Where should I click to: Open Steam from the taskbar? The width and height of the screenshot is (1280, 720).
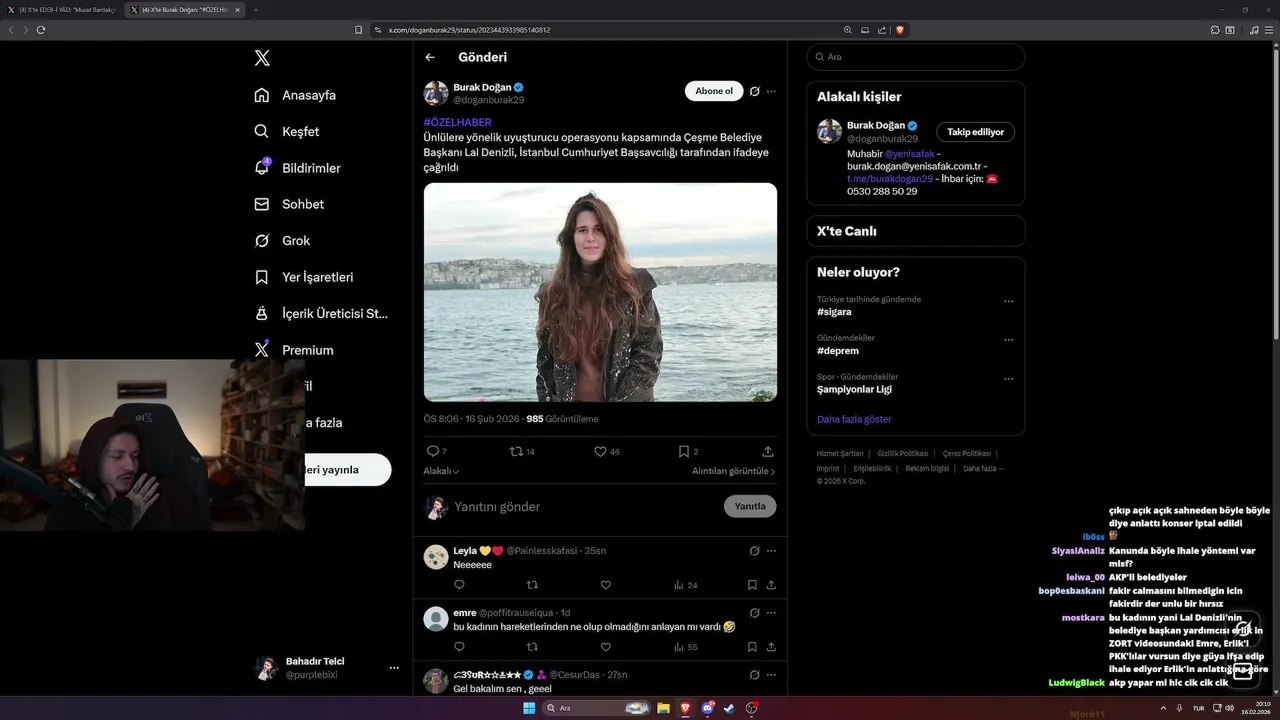[x=730, y=708]
